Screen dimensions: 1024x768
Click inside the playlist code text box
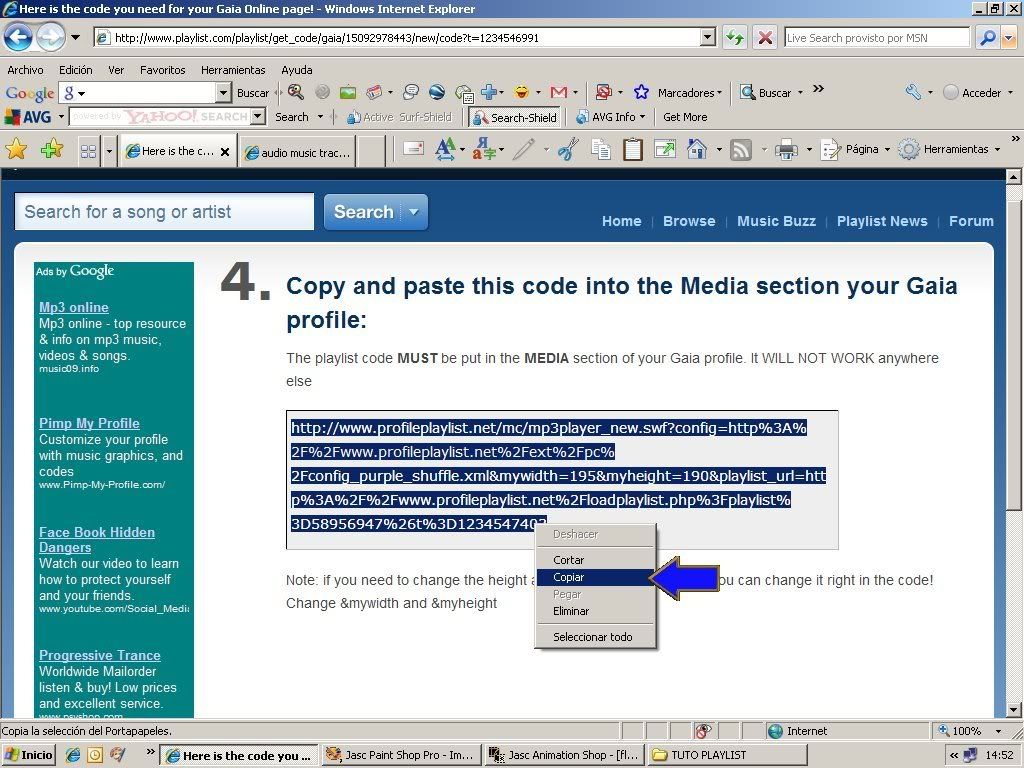coord(562,480)
